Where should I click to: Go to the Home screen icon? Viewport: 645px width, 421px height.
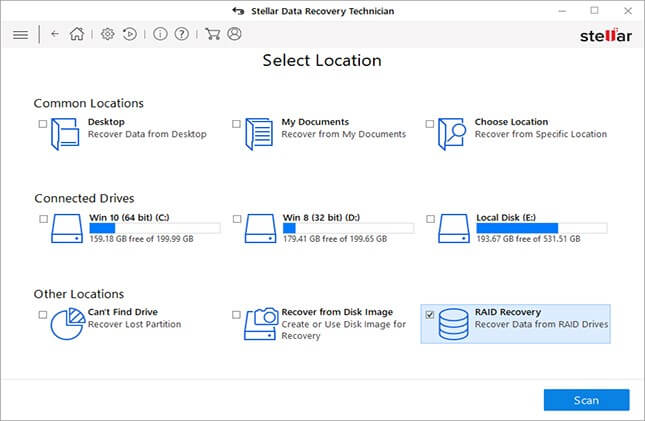(77, 34)
